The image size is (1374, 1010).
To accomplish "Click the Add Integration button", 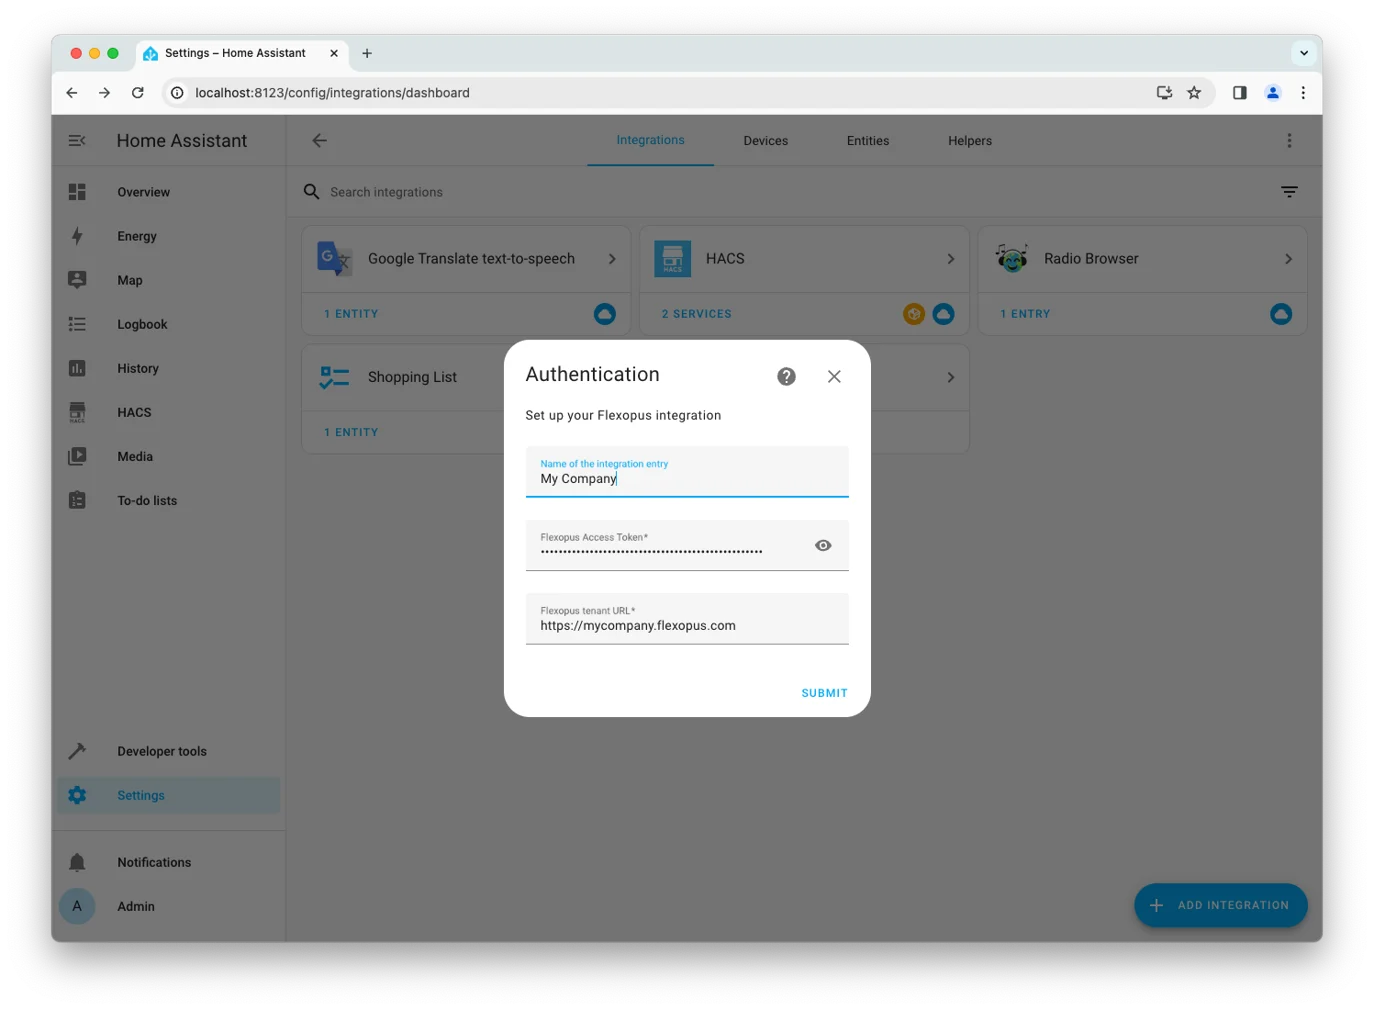I will point(1220,905).
